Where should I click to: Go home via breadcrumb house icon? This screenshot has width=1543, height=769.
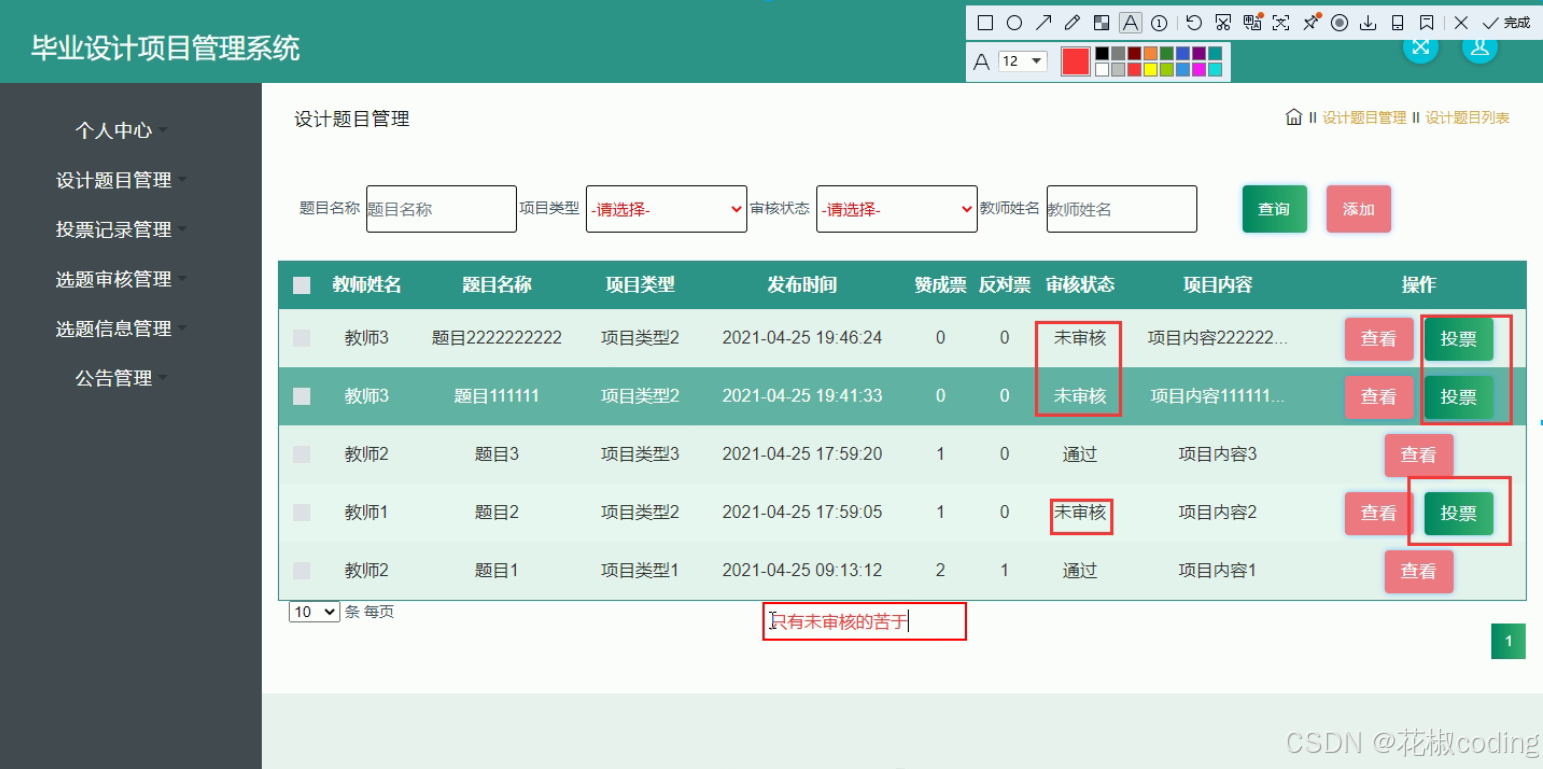(1294, 117)
